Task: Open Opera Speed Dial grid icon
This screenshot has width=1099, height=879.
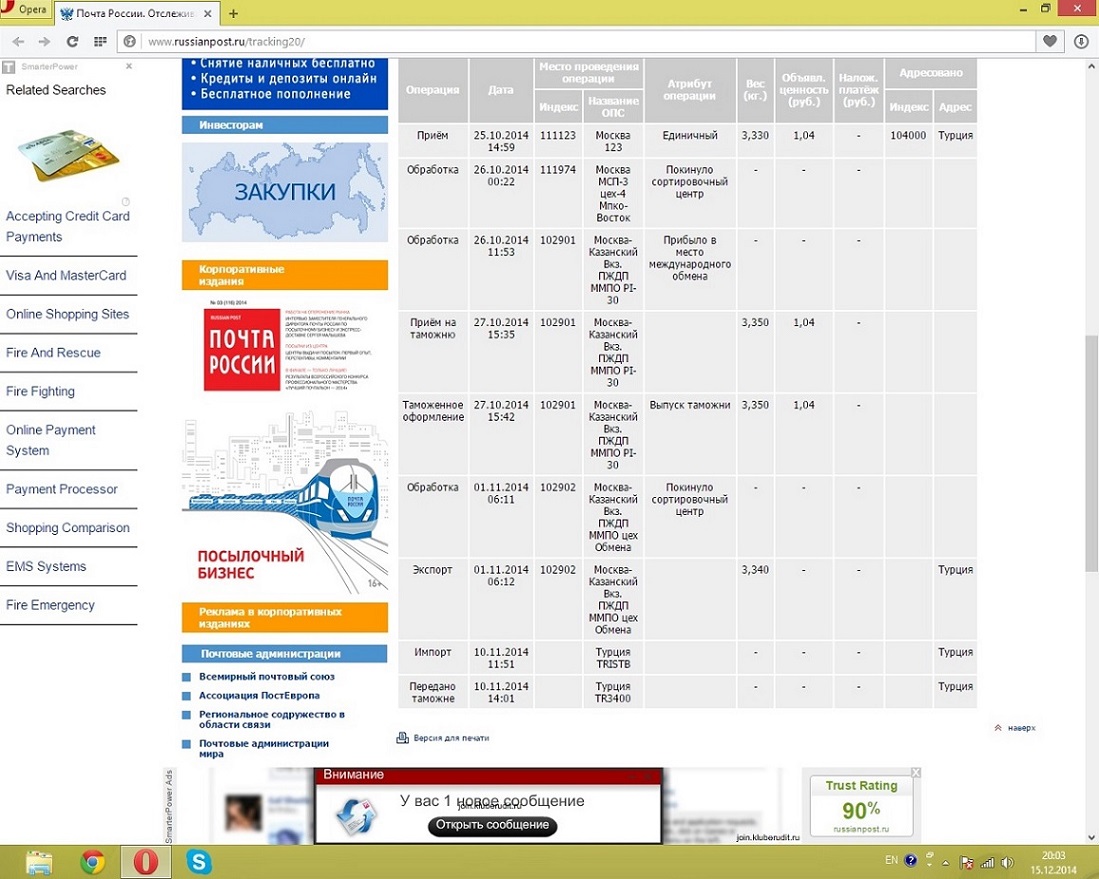Action: coord(100,42)
